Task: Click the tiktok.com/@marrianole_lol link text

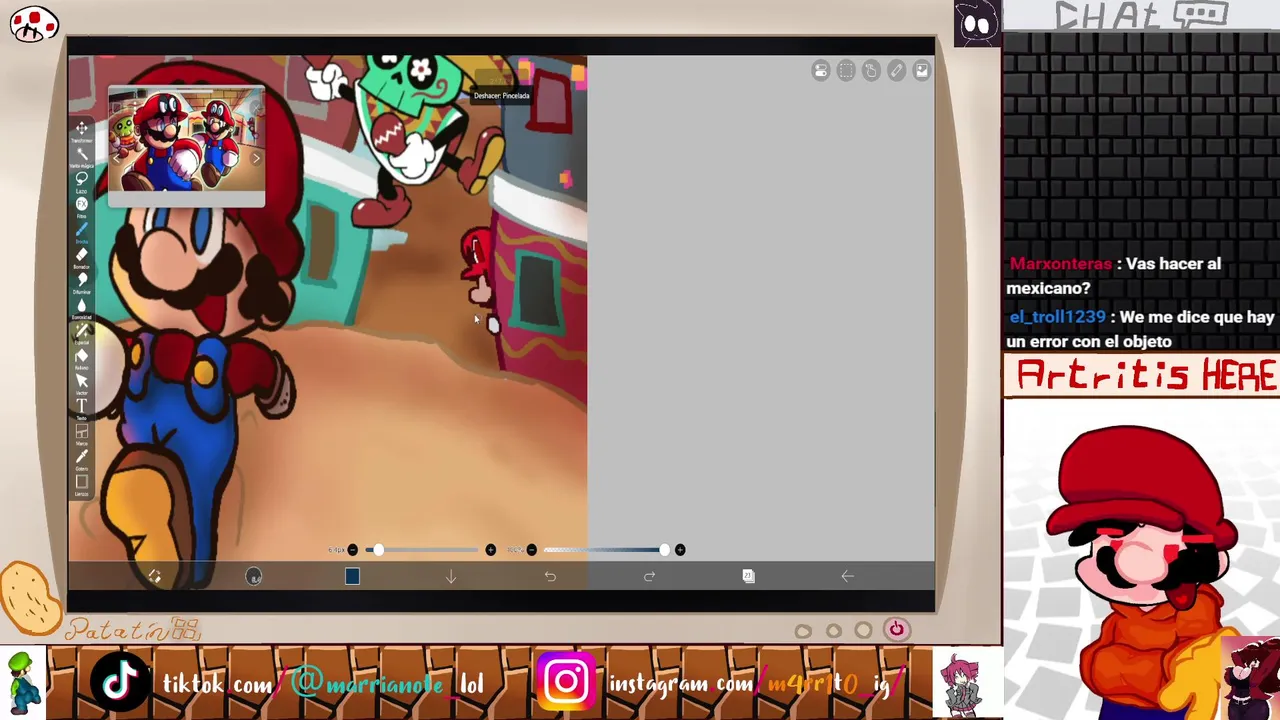Action: click(x=323, y=684)
